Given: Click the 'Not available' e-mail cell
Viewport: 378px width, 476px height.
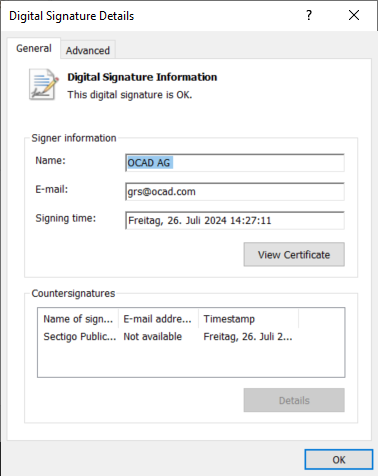Looking at the screenshot, I should point(153,337).
